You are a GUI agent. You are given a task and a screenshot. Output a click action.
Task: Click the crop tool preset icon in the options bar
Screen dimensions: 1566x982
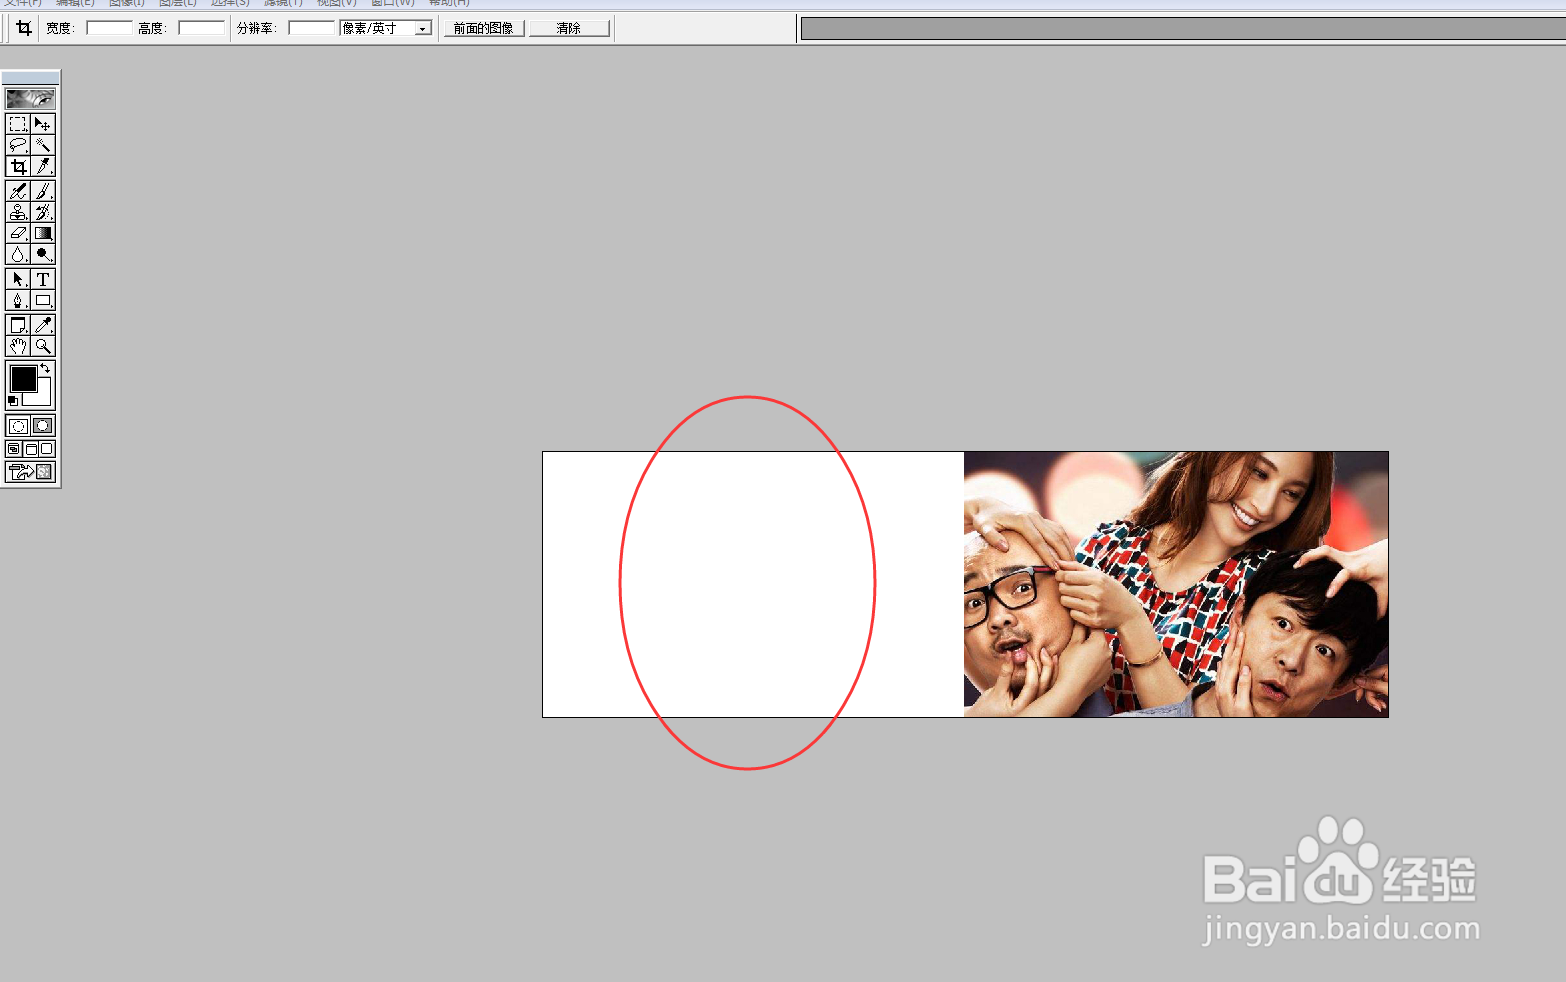click(23, 28)
